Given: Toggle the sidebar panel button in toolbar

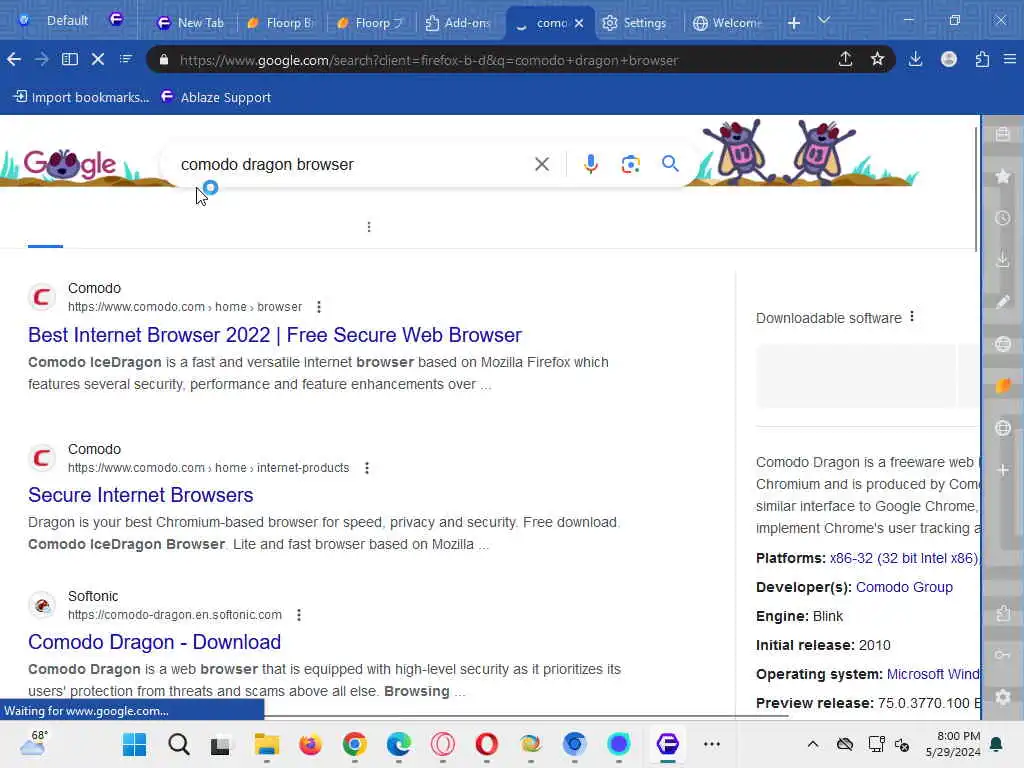Looking at the screenshot, I should [70, 60].
